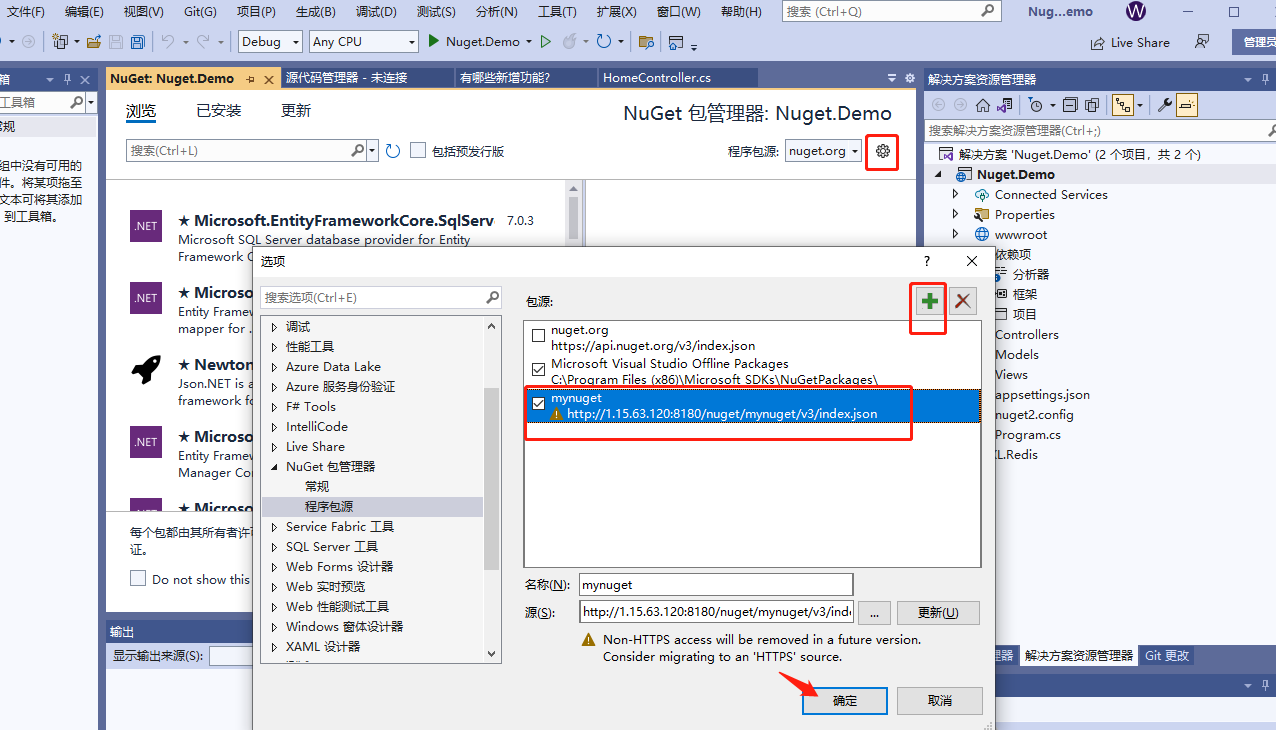This screenshot has width=1276, height=730.
Task: Open the HomeController.cs tab
Action: [657, 78]
